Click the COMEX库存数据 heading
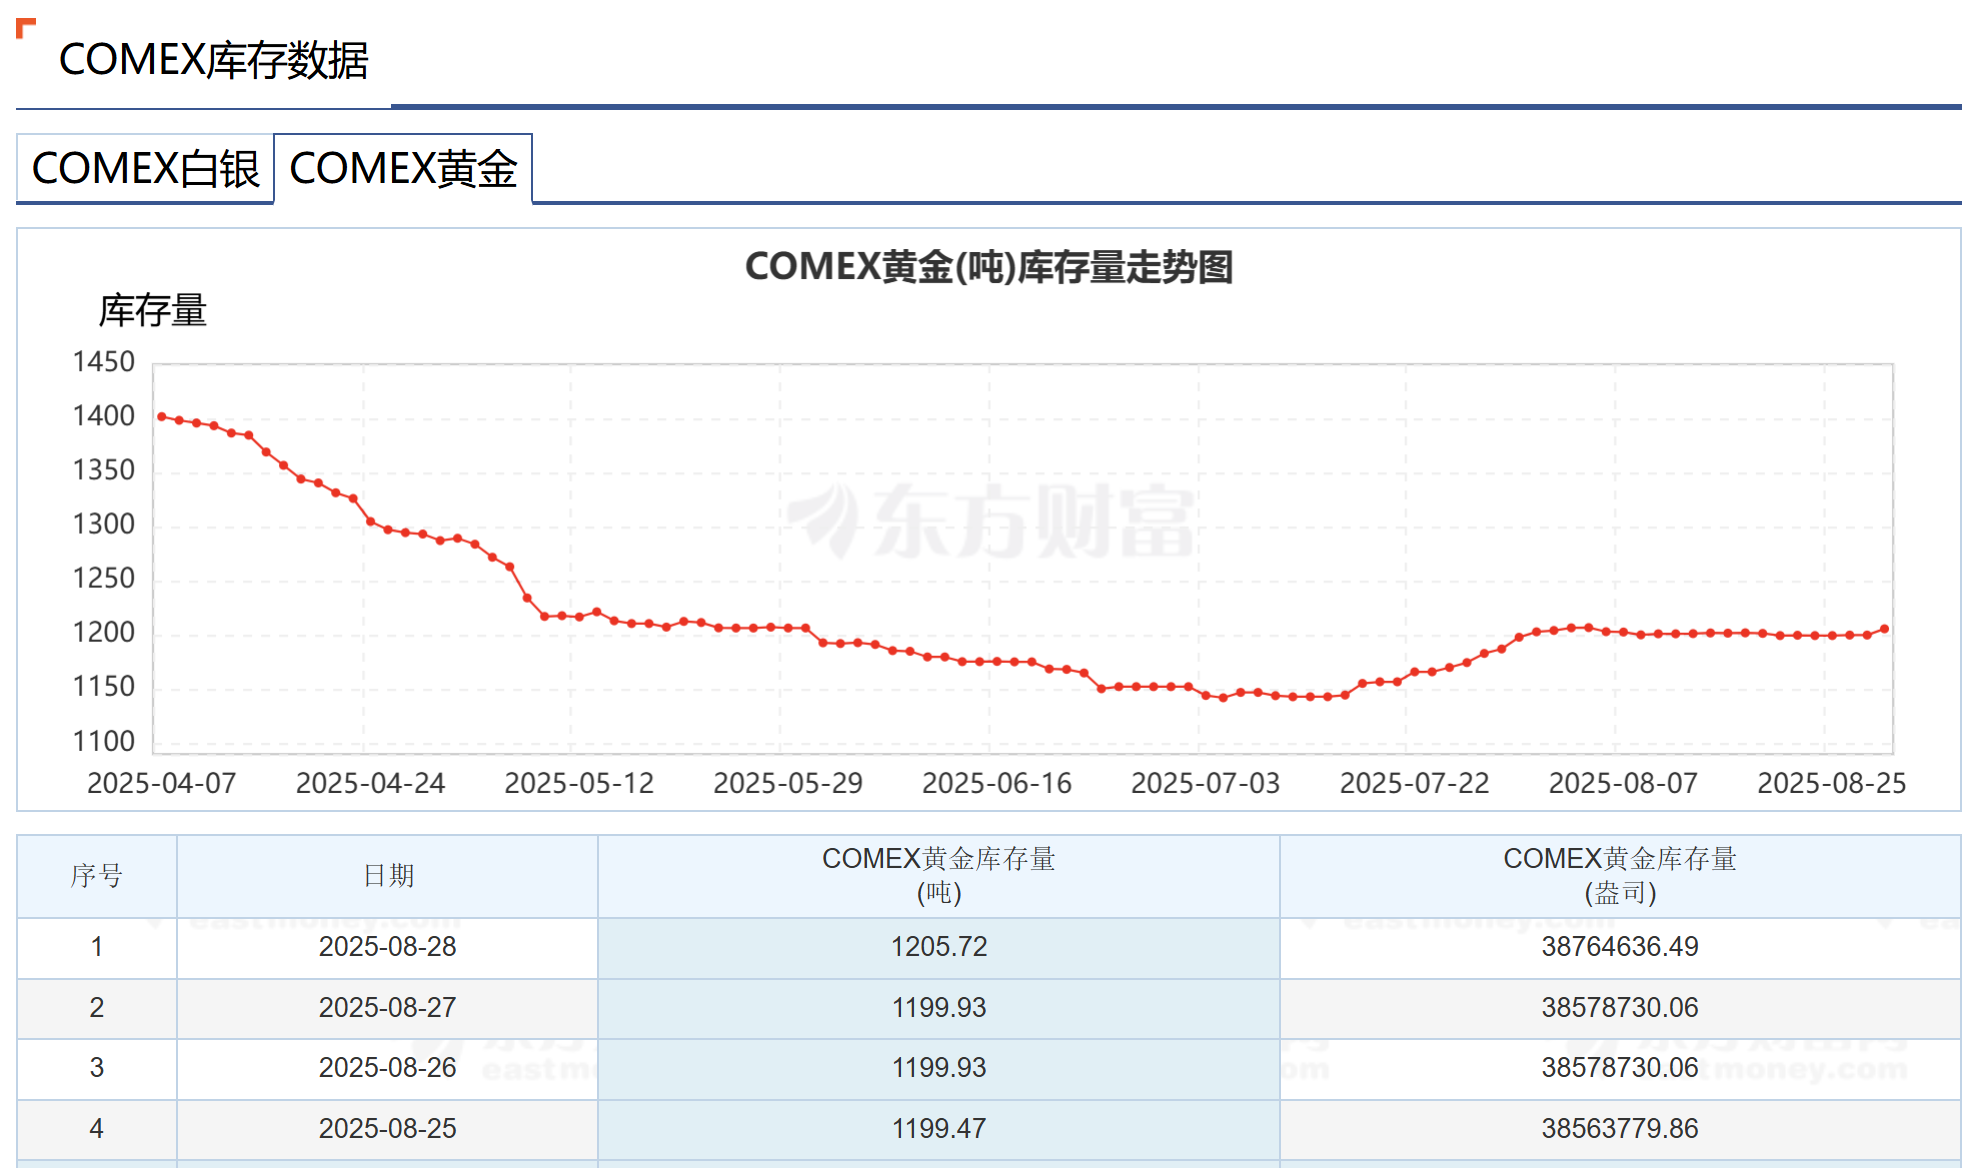The image size is (1982, 1168). [x=213, y=60]
